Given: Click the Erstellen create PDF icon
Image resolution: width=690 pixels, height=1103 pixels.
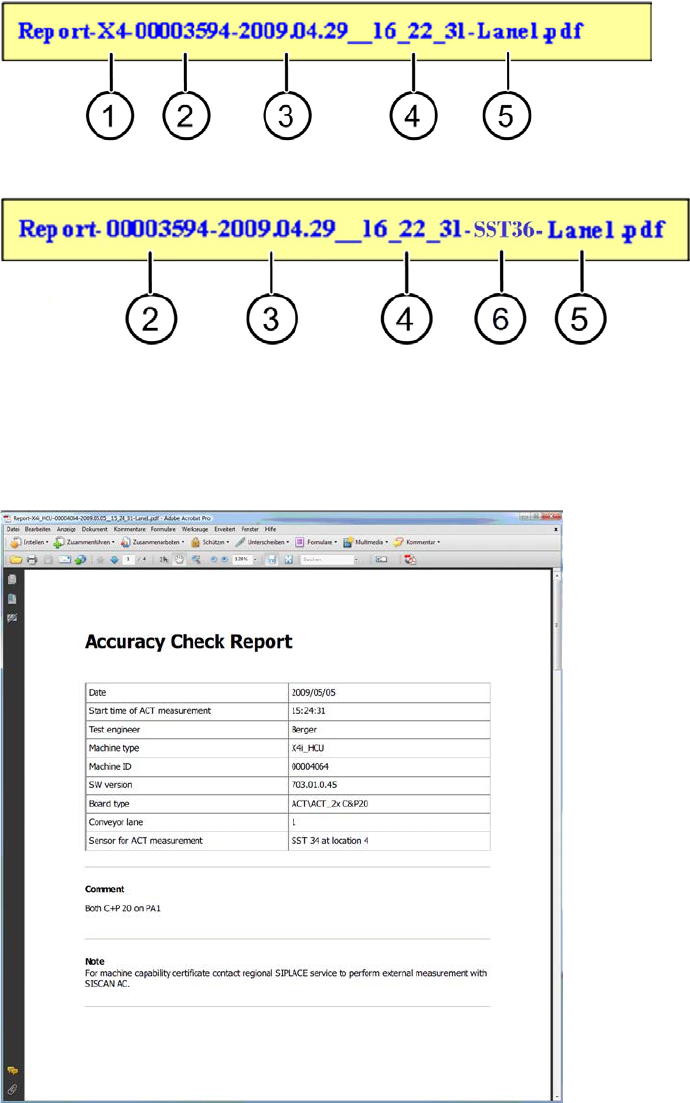Looking at the screenshot, I should coord(15,542).
